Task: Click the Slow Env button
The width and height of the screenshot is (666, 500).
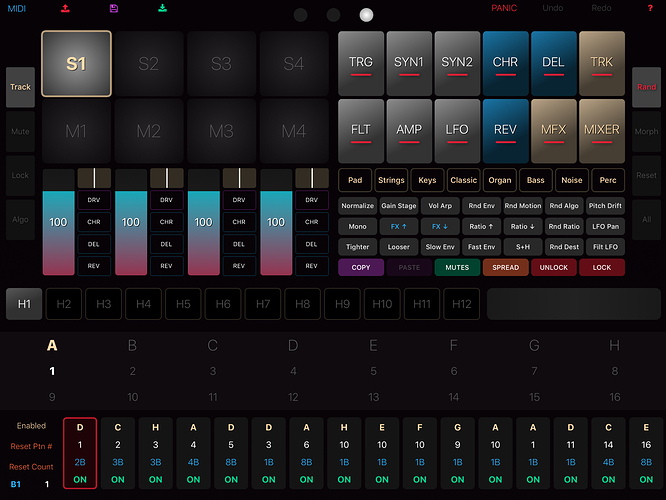Action: point(440,247)
